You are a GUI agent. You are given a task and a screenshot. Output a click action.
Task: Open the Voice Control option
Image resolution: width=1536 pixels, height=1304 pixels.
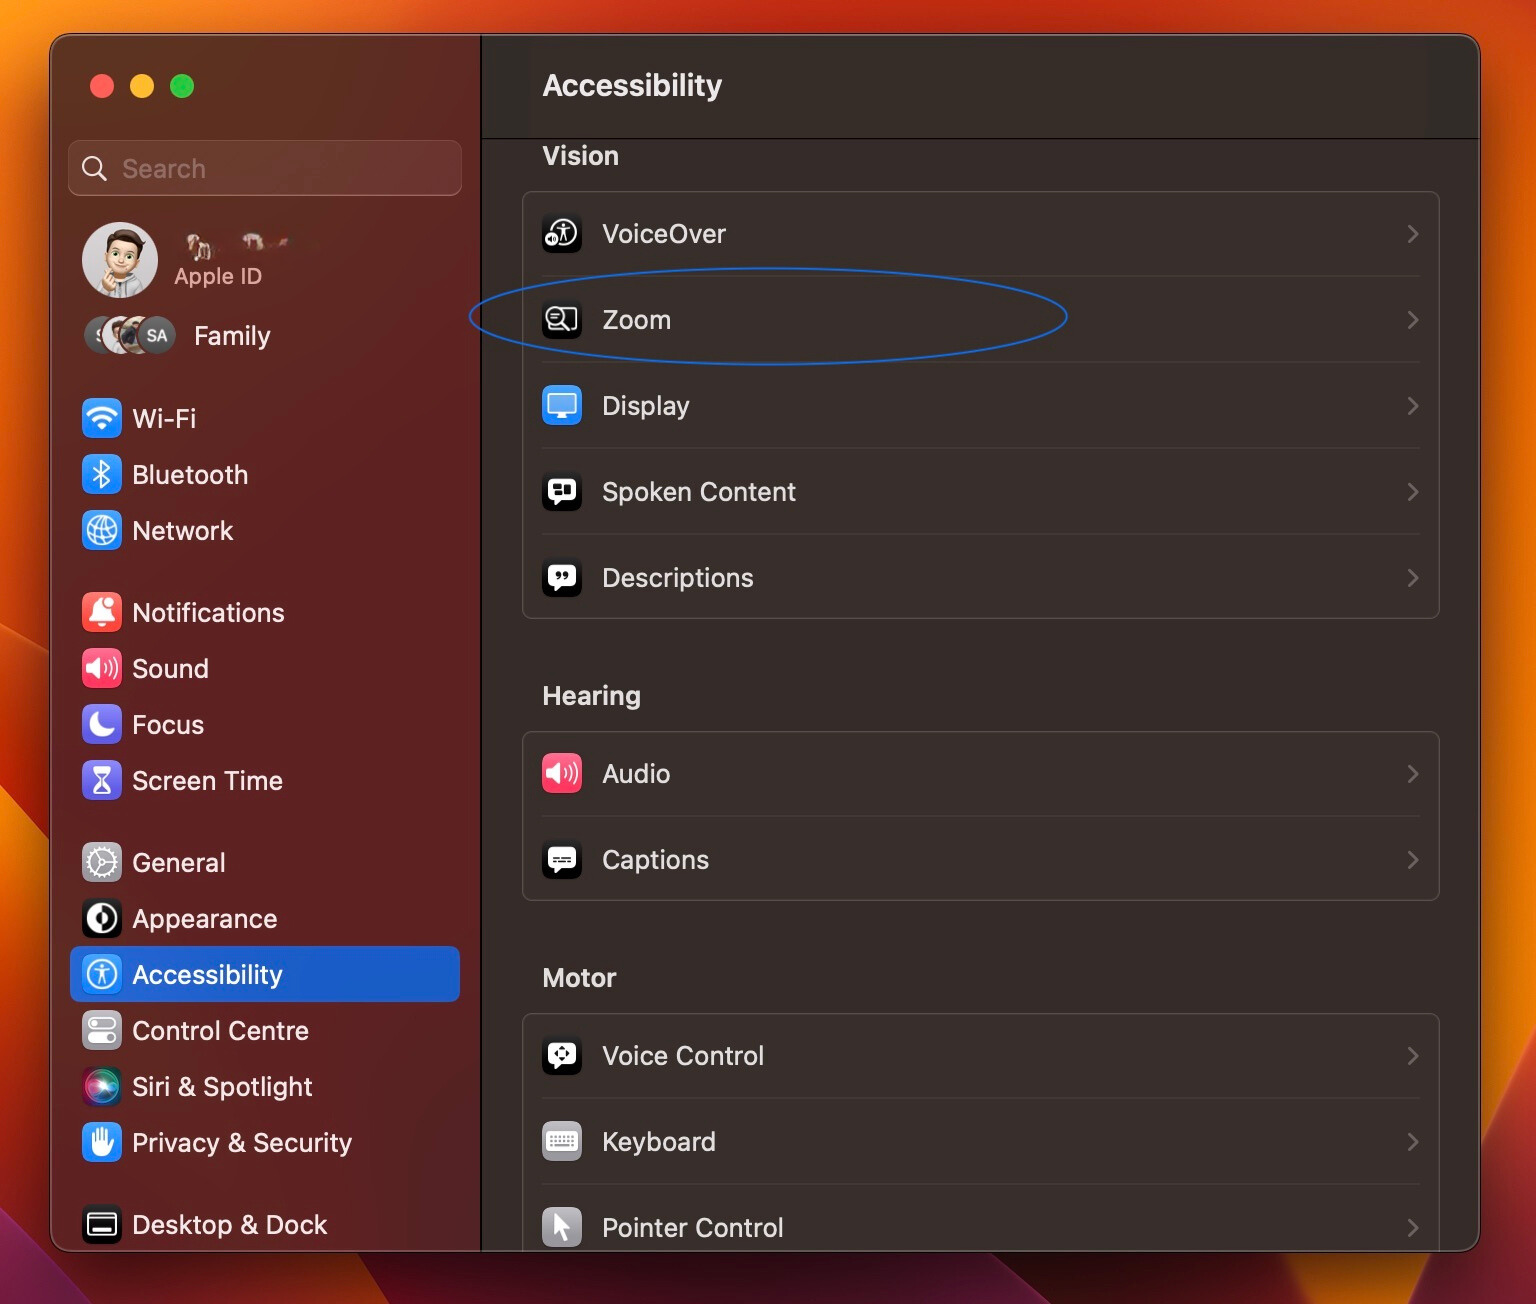[x=980, y=1056]
